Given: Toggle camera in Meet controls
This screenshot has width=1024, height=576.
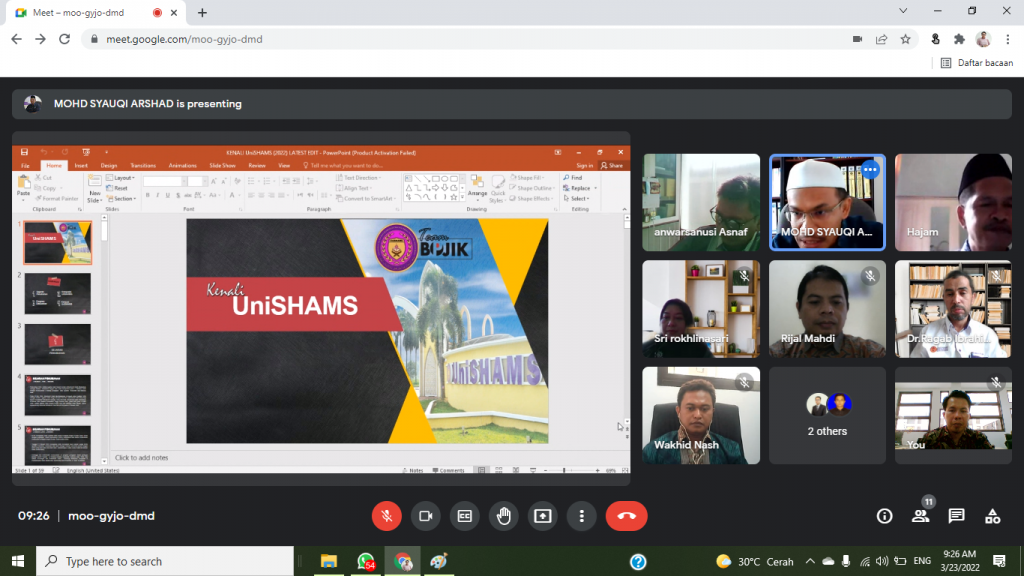Looking at the screenshot, I should tap(426, 516).
